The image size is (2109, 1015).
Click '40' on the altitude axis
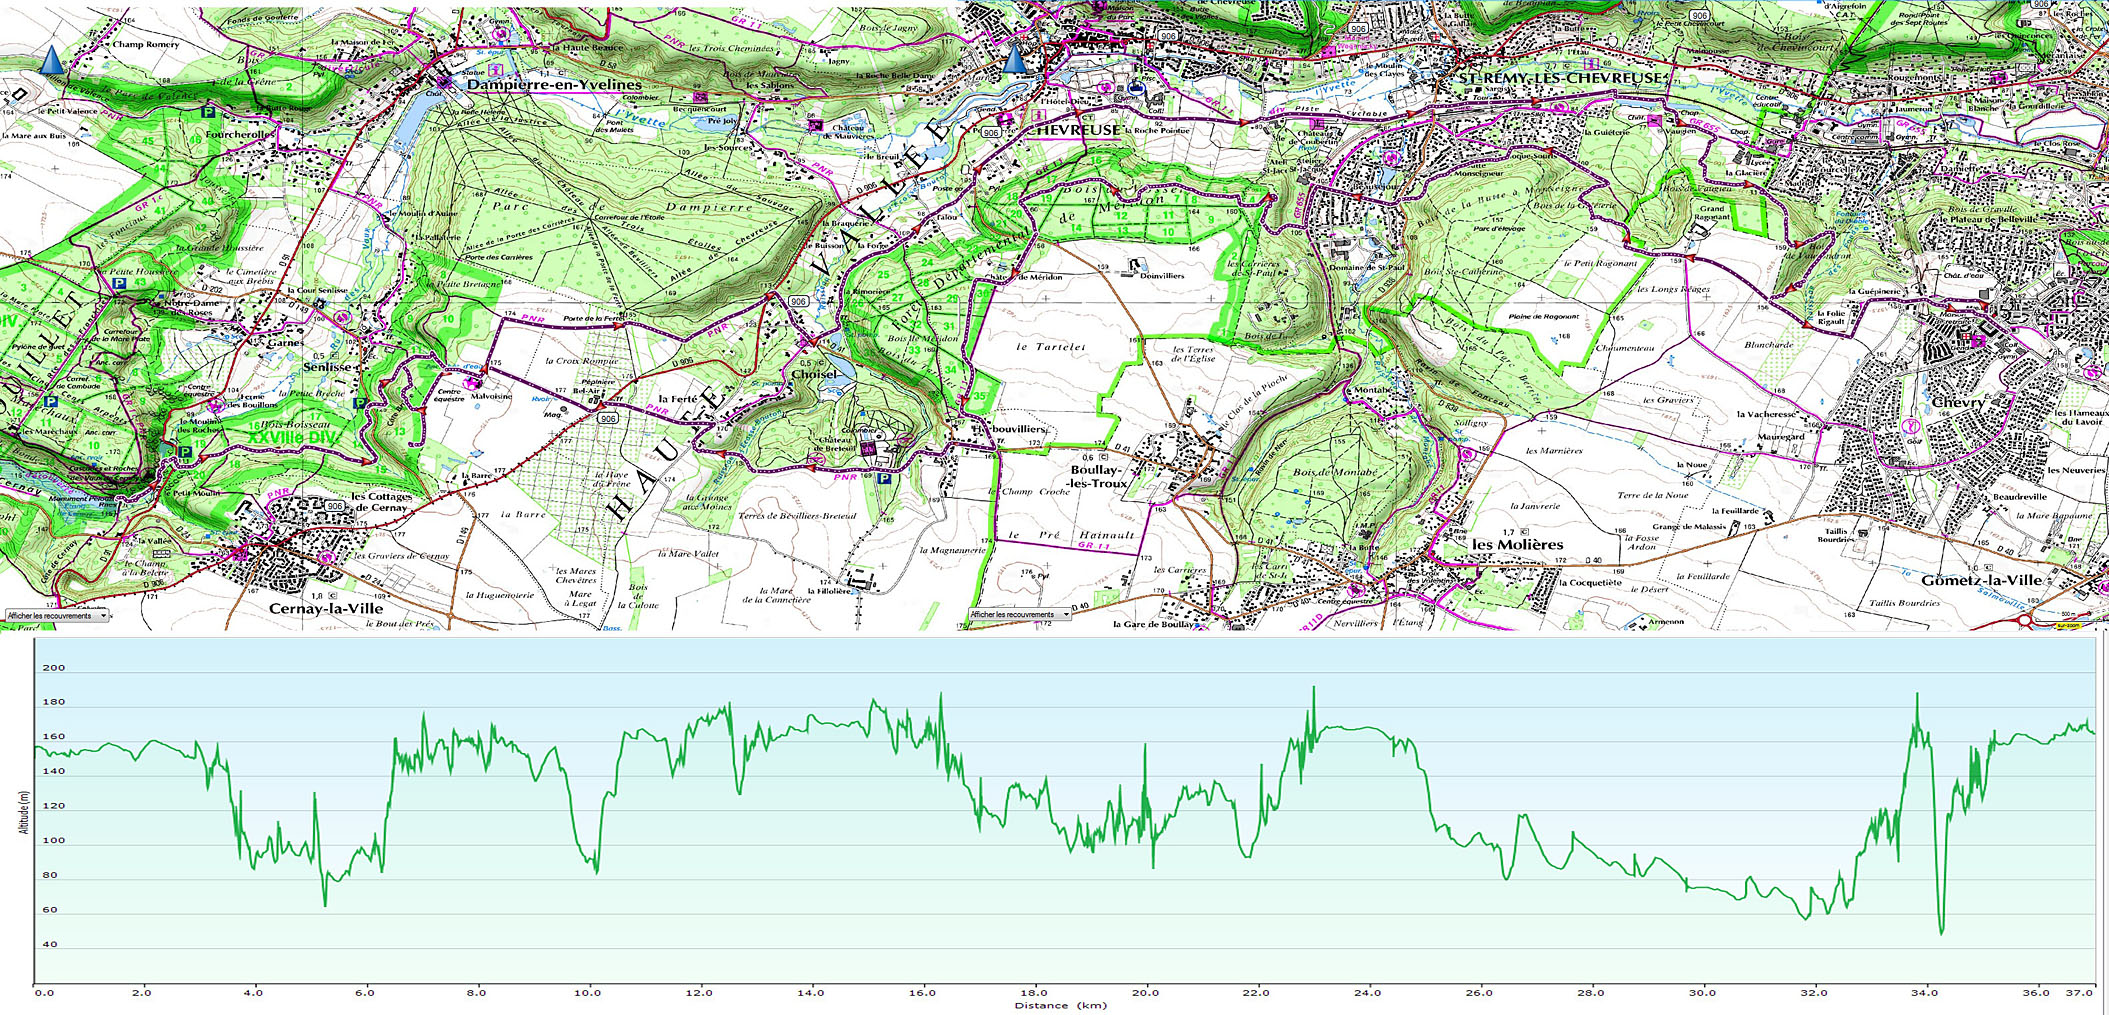(x=50, y=944)
